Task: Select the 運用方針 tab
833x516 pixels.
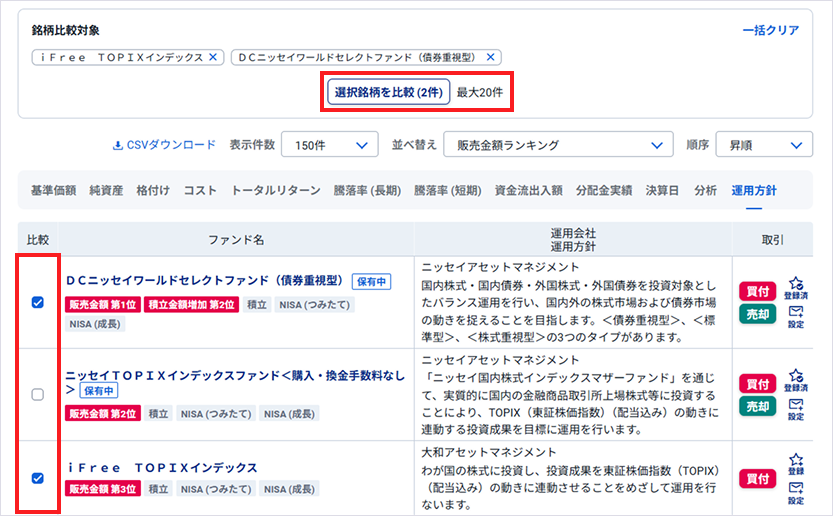Action: [754, 190]
